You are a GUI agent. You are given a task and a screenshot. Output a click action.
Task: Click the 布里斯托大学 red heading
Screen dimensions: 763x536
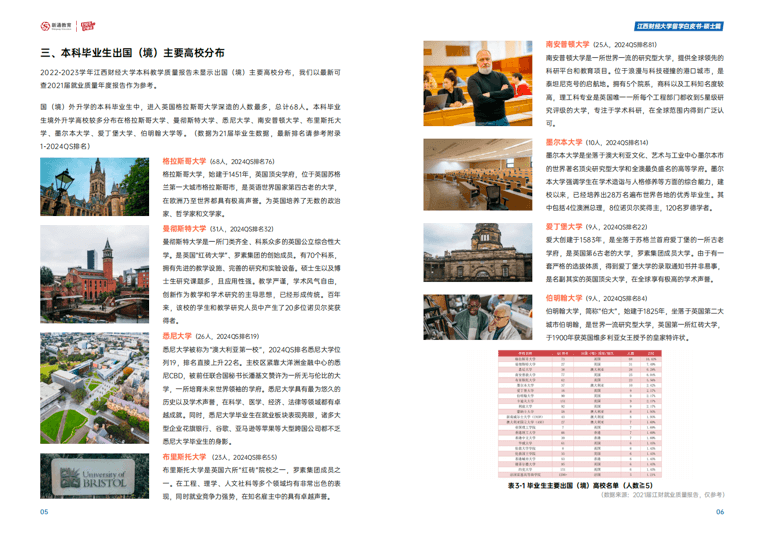click(x=184, y=457)
